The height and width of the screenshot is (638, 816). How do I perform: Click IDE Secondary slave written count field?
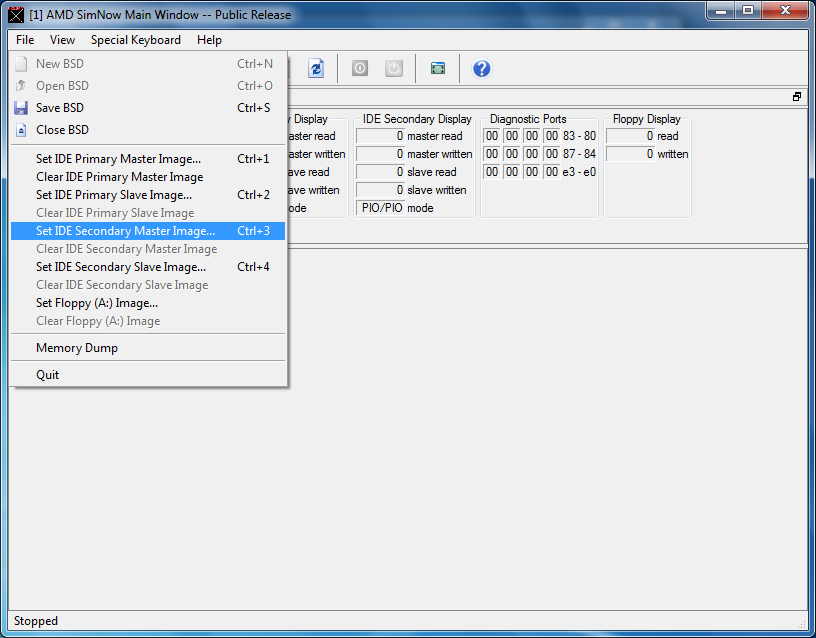pos(380,190)
